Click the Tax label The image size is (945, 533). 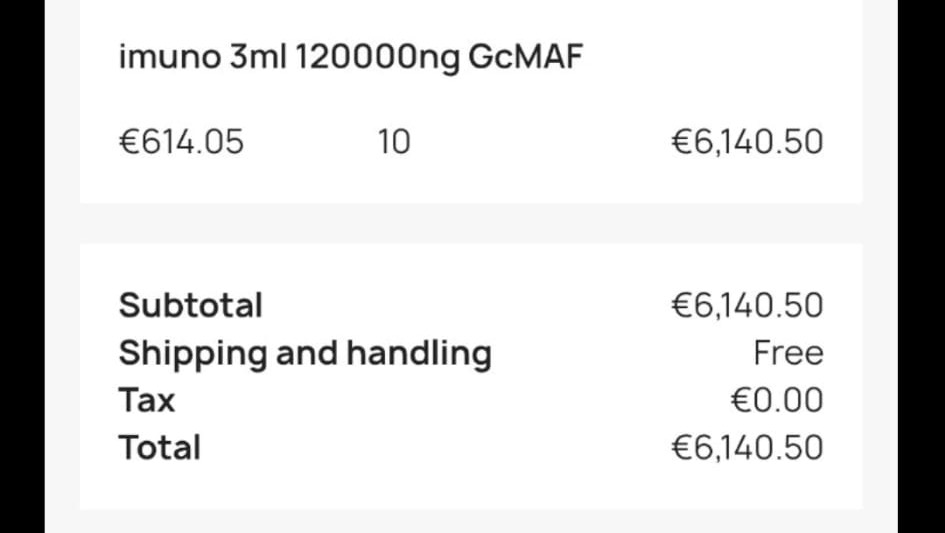(x=147, y=400)
